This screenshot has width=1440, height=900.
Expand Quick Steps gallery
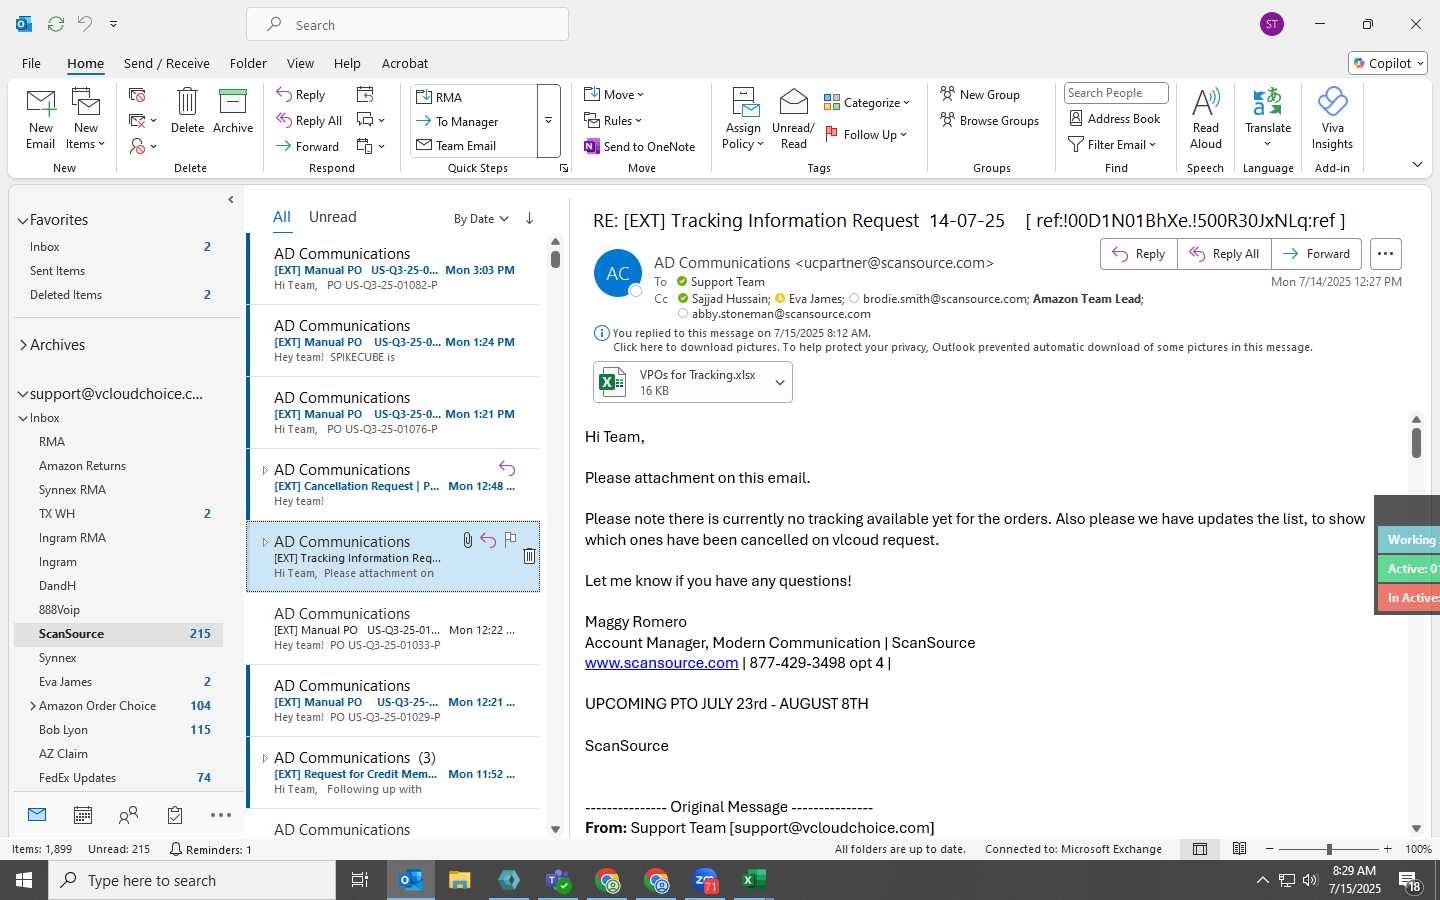pyautogui.click(x=548, y=121)
